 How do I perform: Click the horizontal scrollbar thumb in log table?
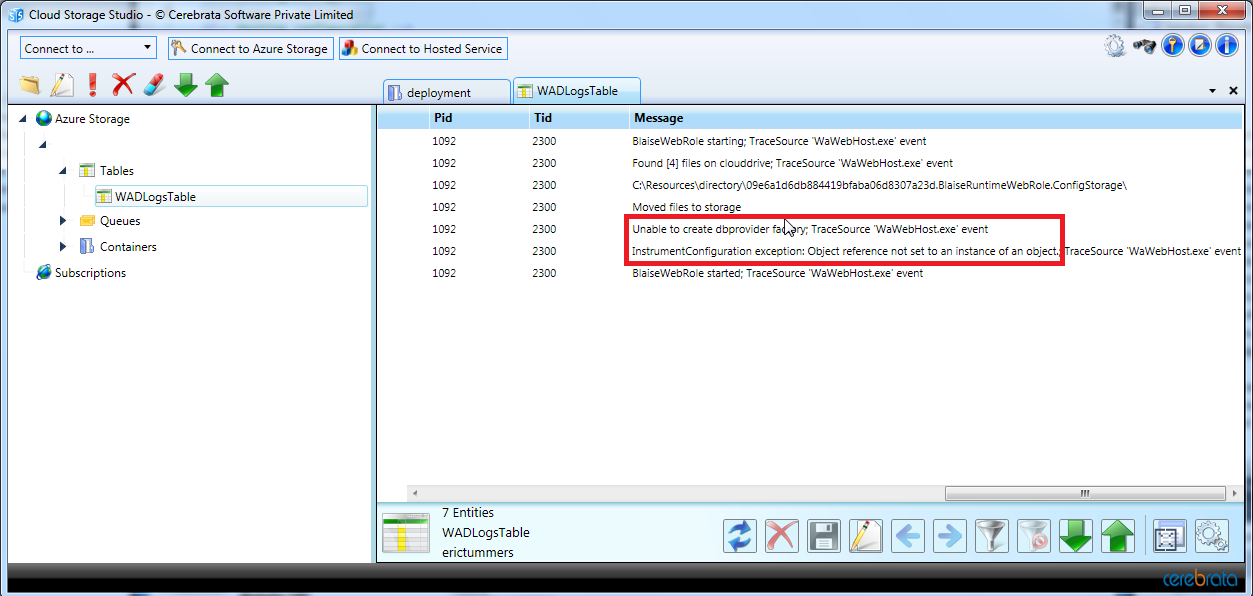1083,493
